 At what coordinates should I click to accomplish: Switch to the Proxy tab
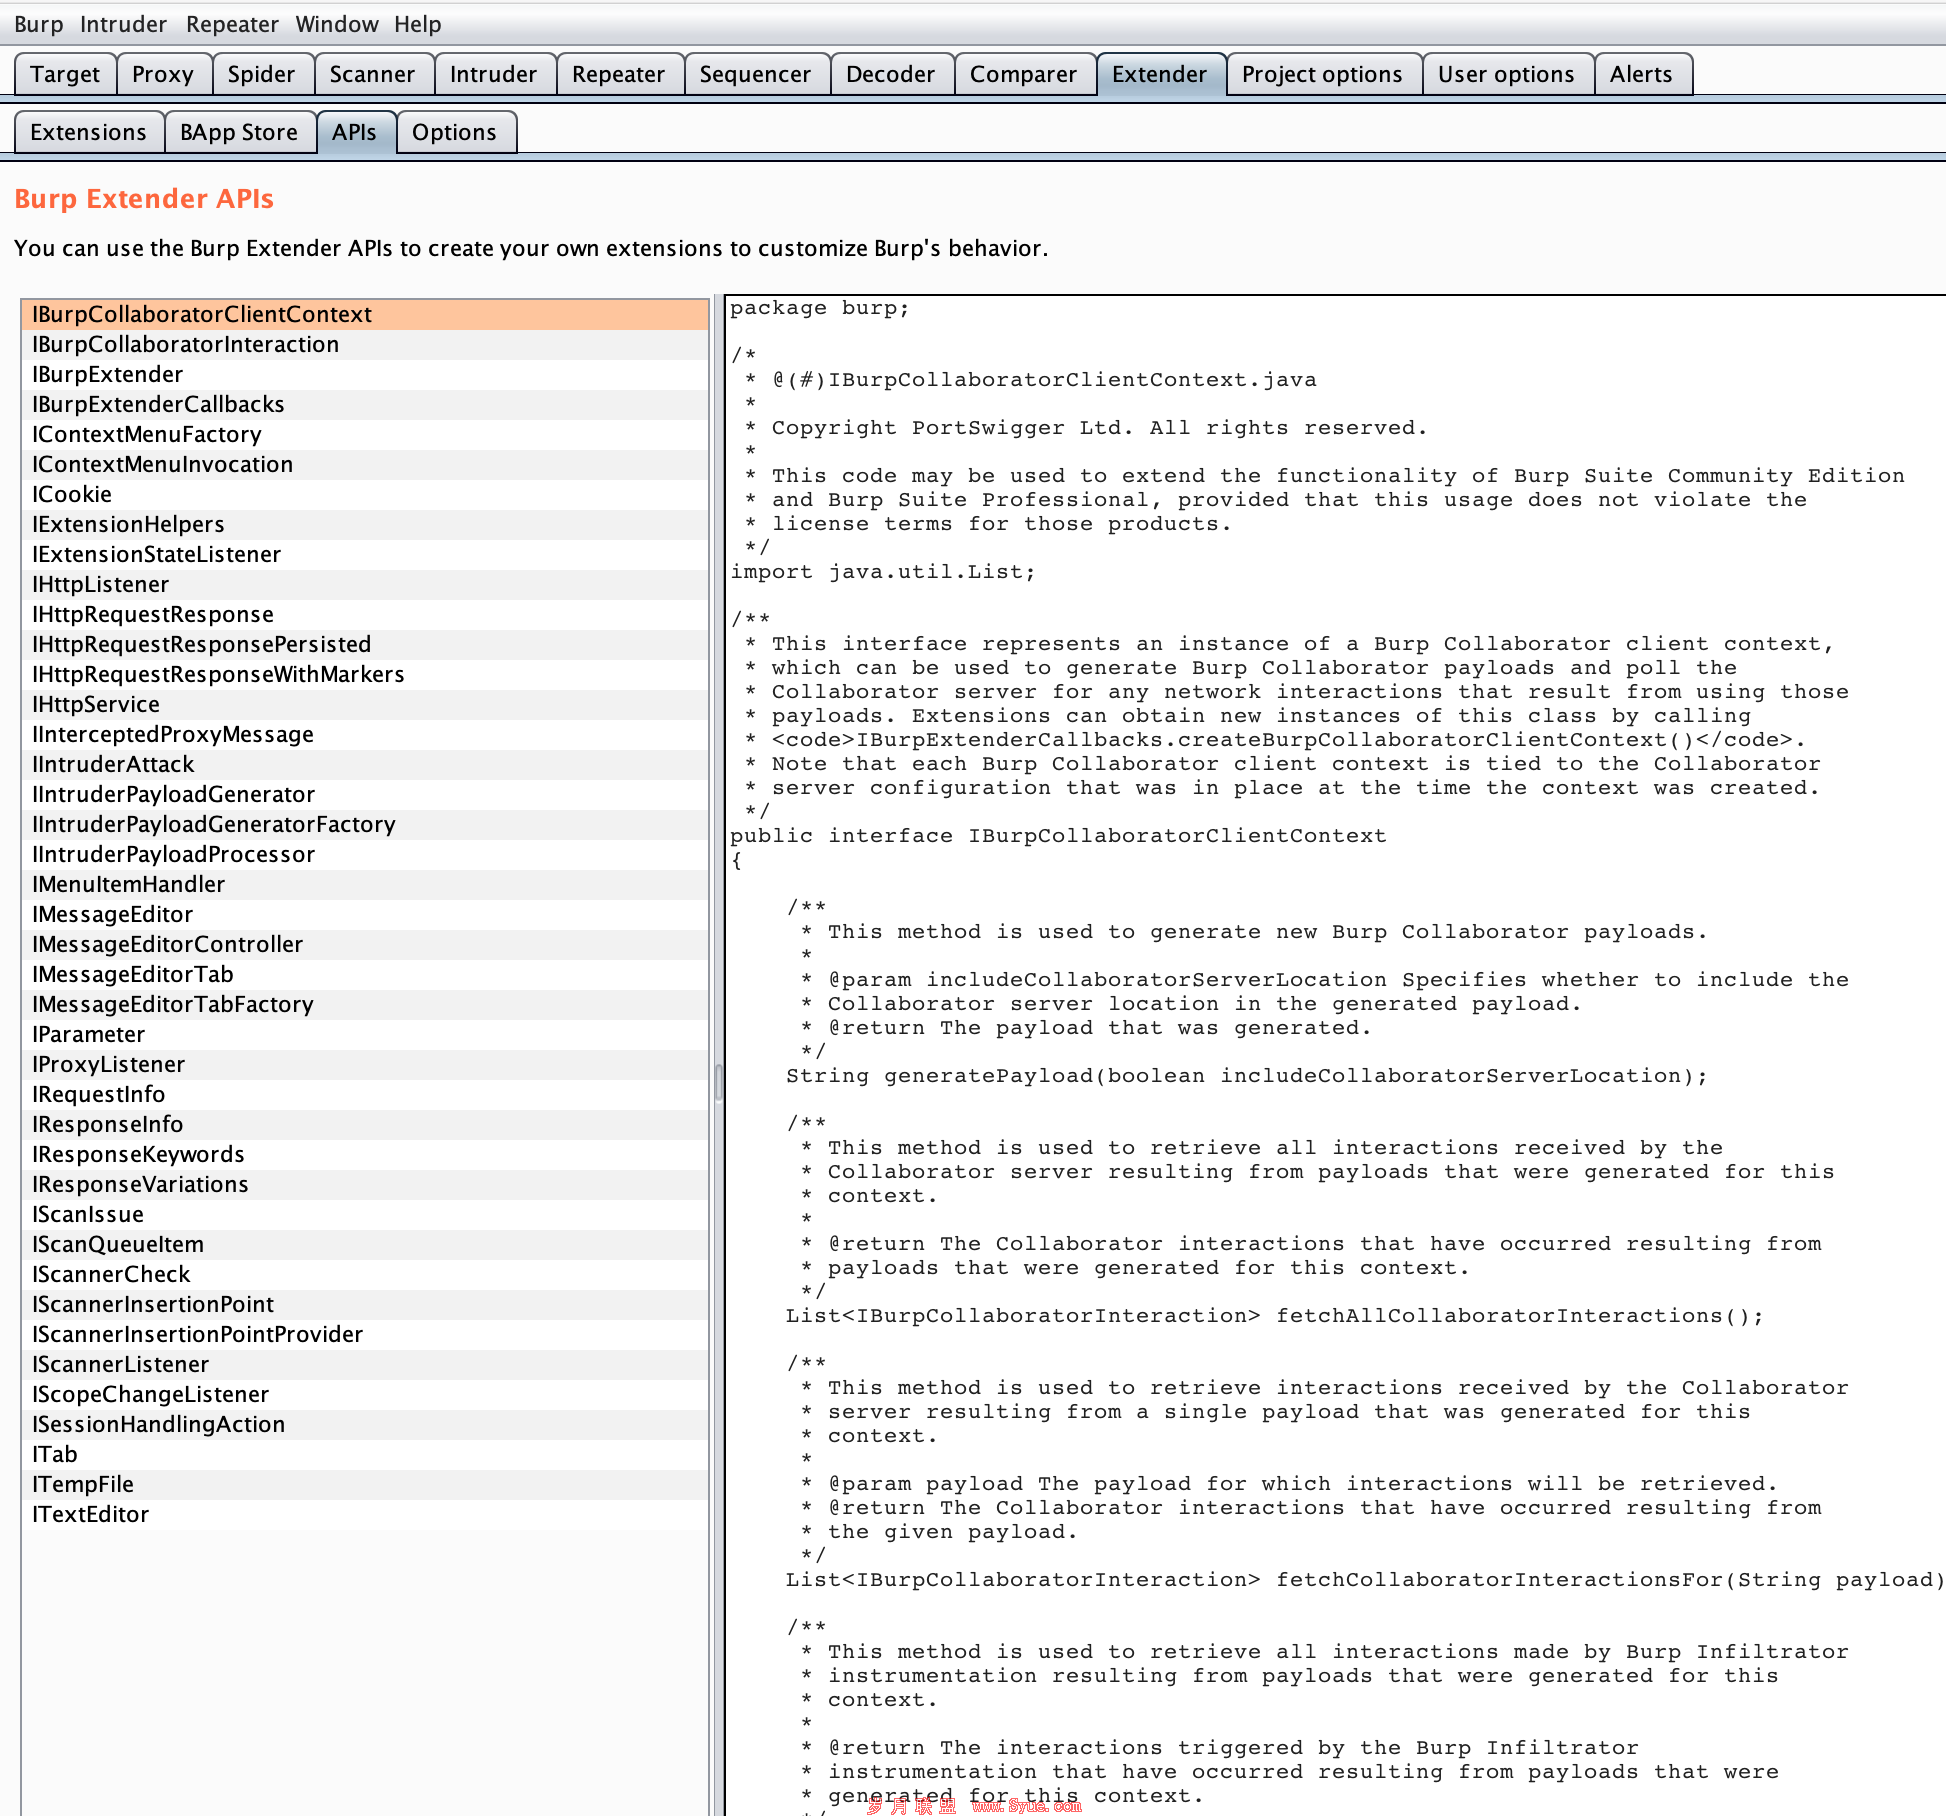coord(163,74)
